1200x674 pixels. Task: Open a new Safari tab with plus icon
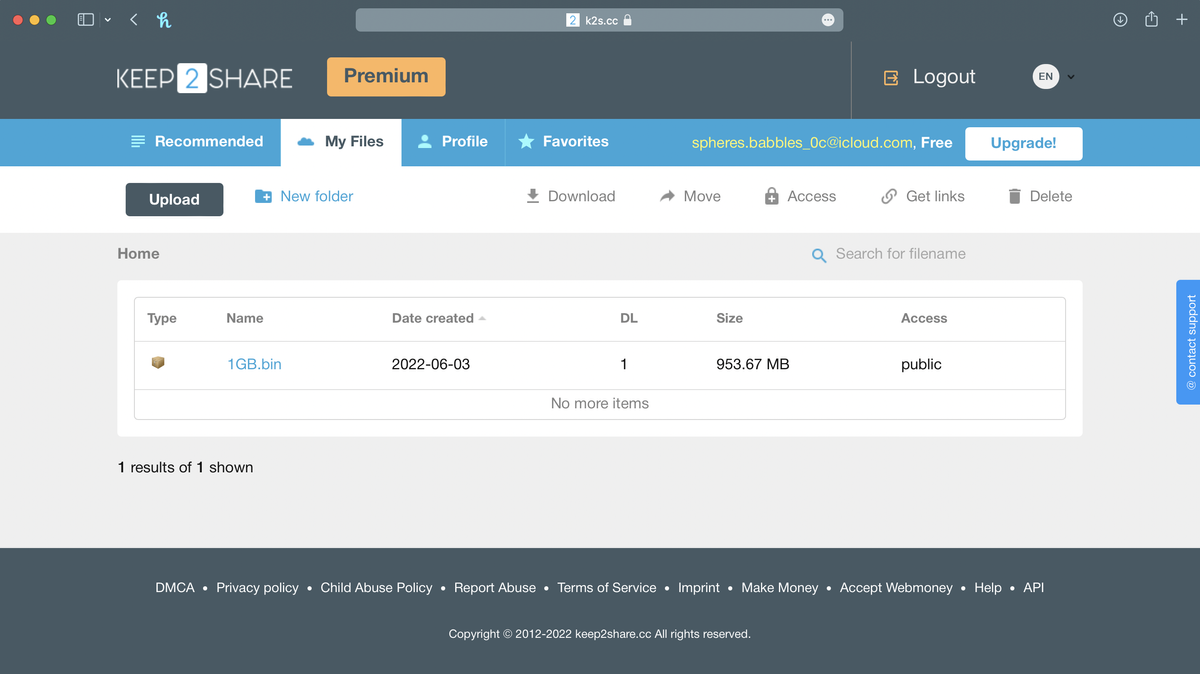click(1181, 20)
